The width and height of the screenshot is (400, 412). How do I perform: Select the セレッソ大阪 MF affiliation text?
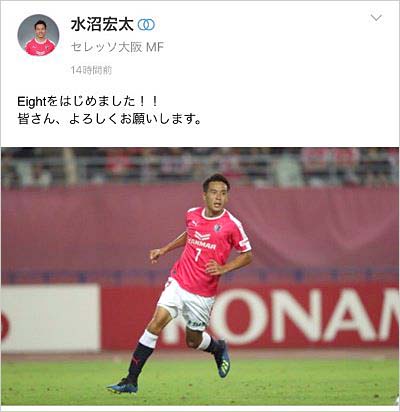(117, 47)
